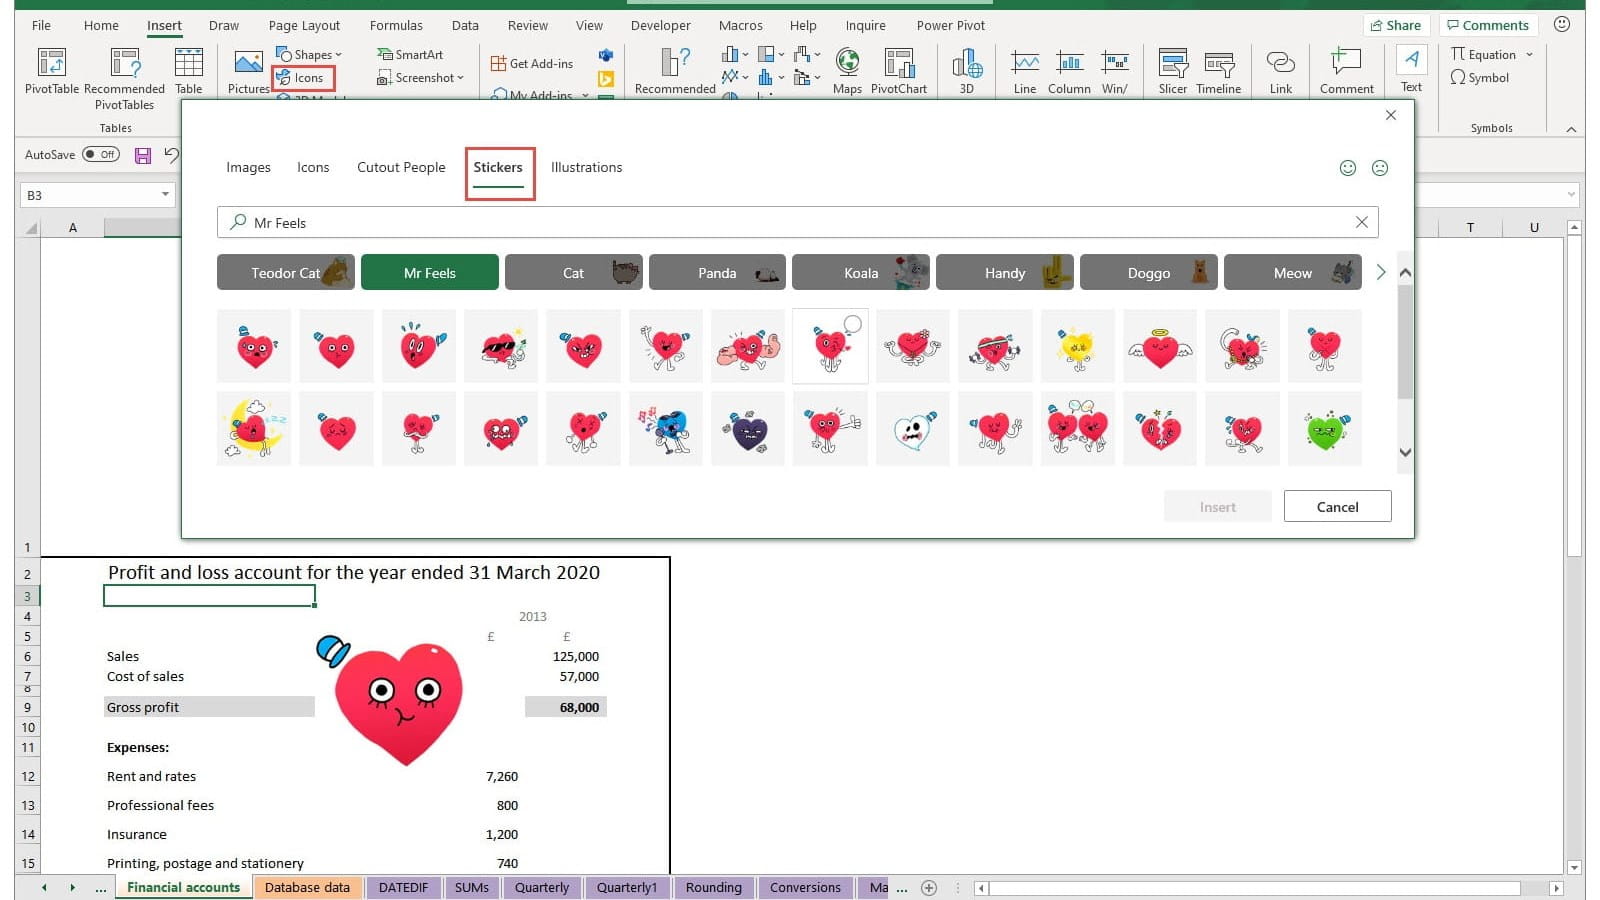Open the Screenshot dropdown menu
Viewport: 1600px width, 900px height.
[x=421, y=78]
